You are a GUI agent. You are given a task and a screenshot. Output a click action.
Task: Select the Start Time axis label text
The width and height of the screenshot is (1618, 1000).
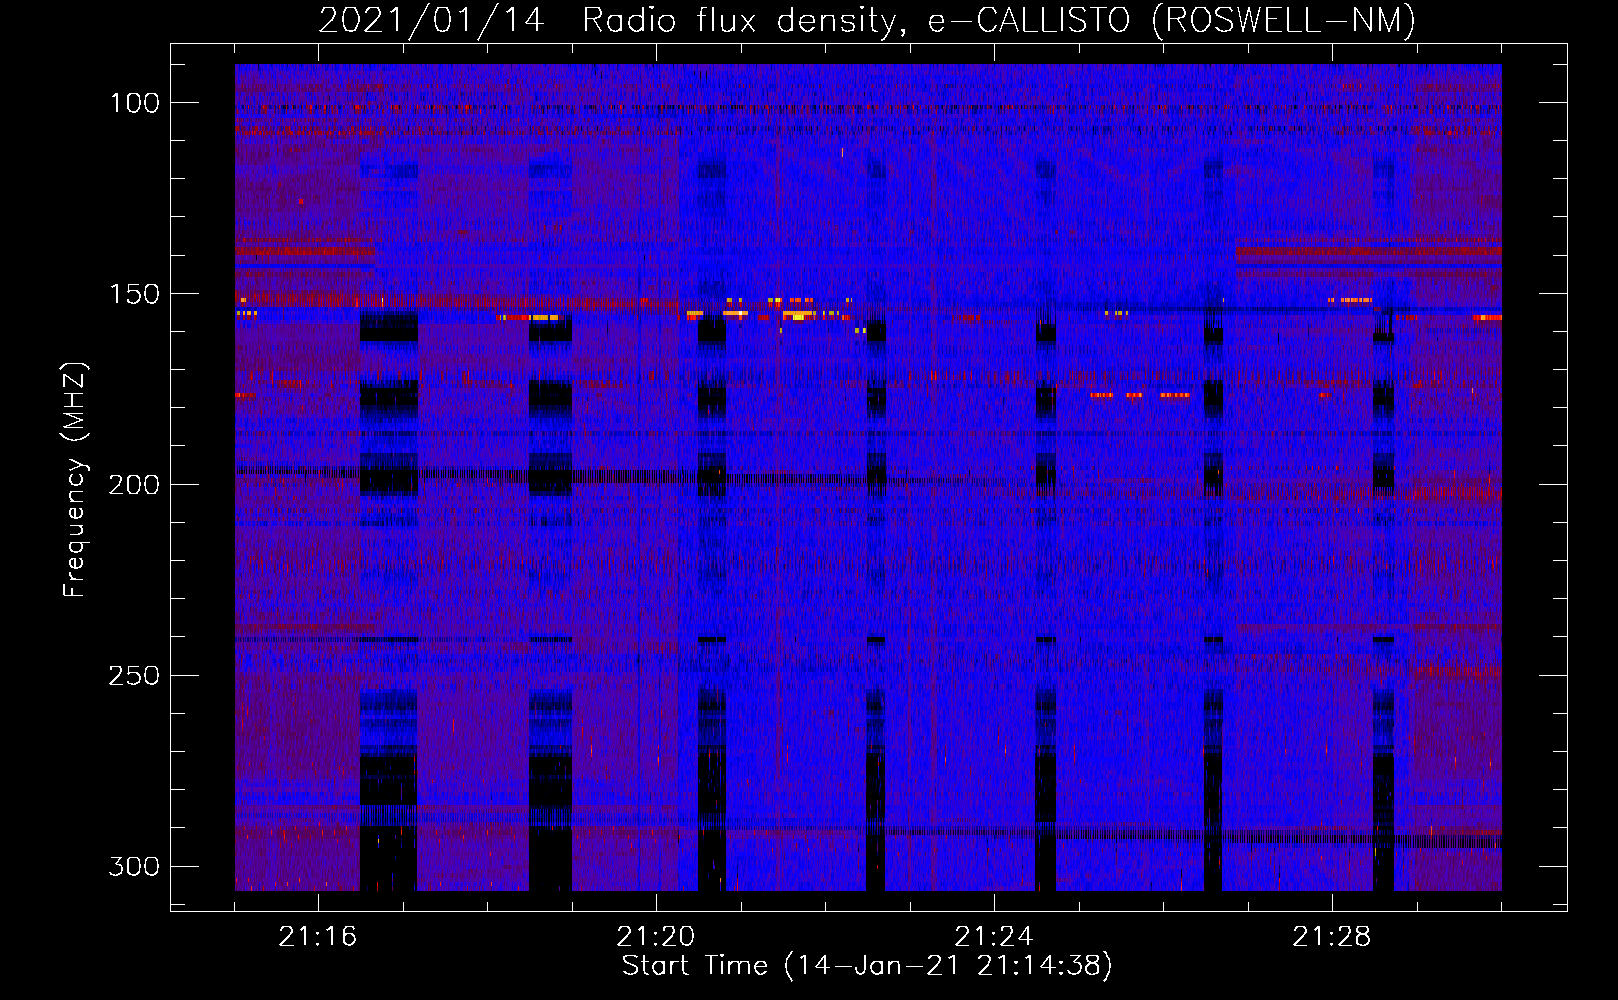[x=867, y=966]
